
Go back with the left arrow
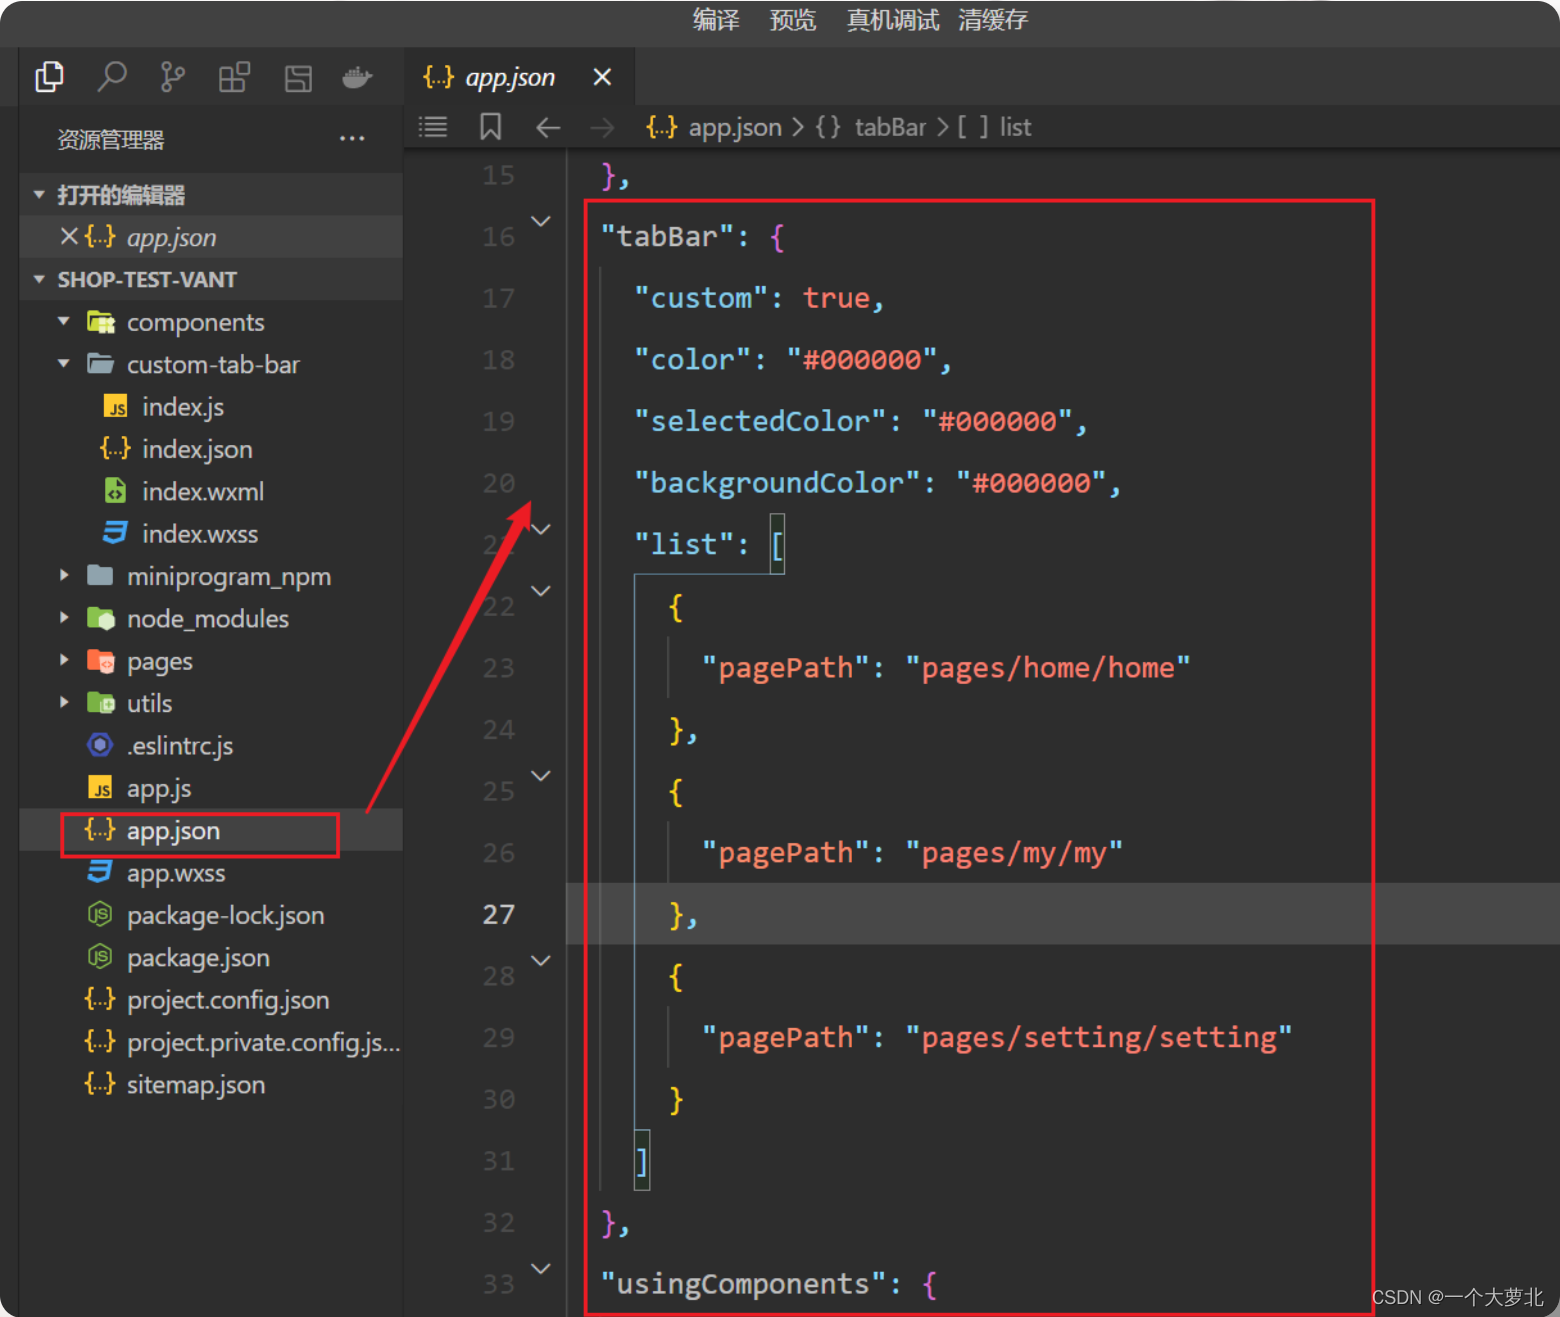(548, 127)
